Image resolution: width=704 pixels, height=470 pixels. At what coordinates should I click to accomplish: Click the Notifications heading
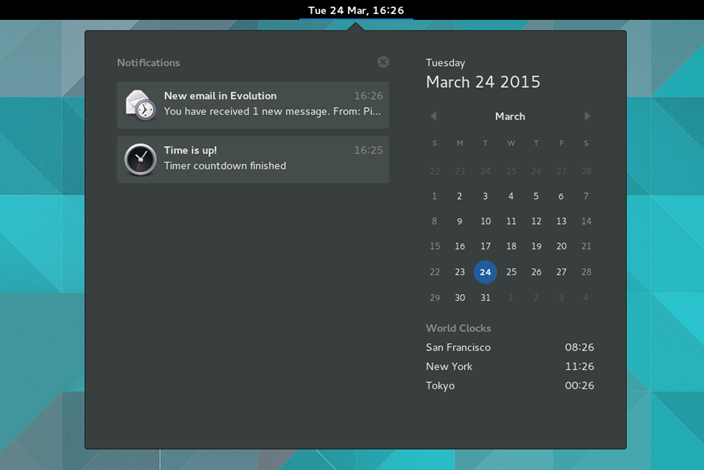[149, 63]
